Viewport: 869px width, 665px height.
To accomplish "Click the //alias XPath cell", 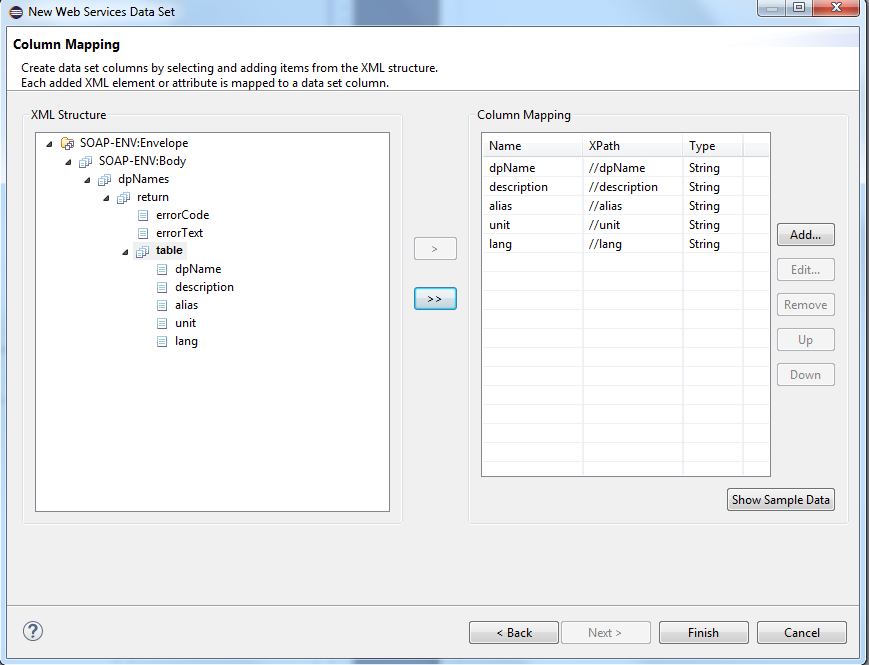I will pos(632,206).
